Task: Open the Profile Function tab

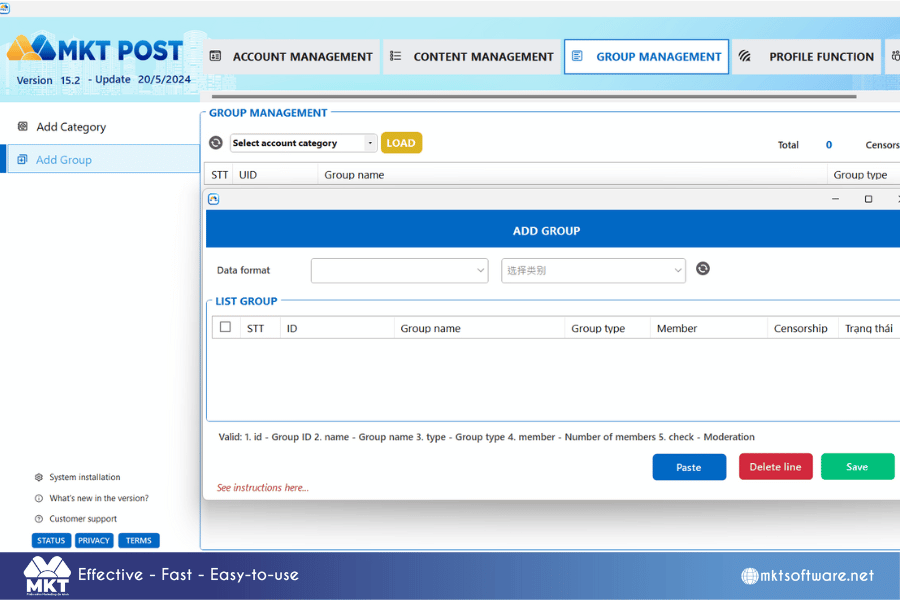Action: point(806,57)
